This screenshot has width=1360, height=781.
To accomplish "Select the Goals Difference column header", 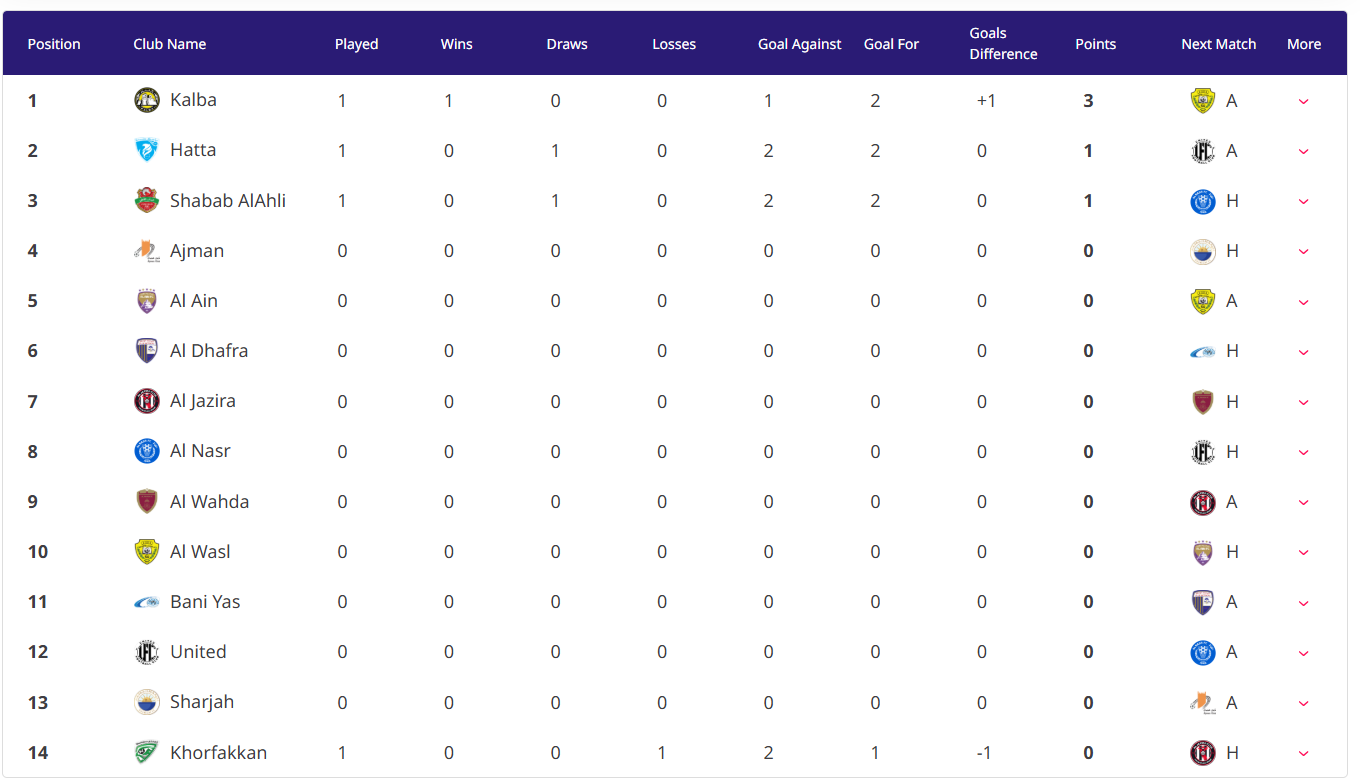I will (x=1004, y=44).
